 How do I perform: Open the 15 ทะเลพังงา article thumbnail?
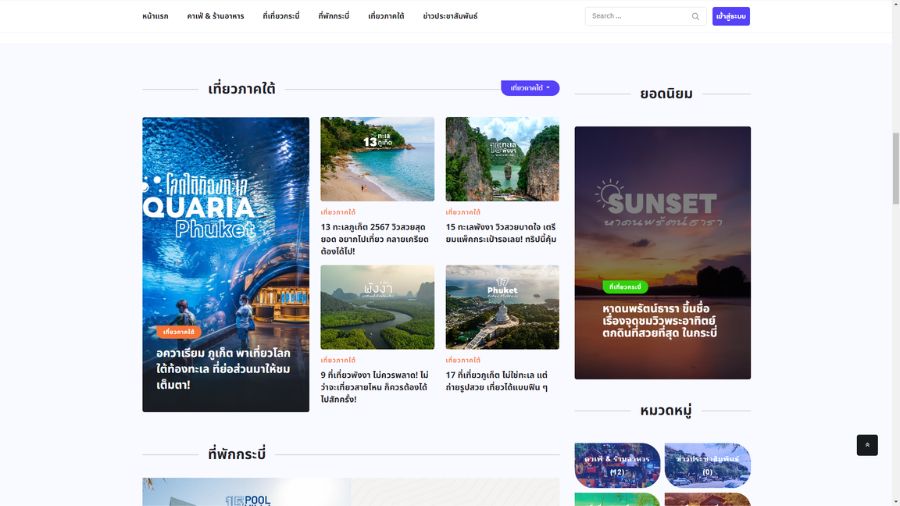click(x=502, y=159)
